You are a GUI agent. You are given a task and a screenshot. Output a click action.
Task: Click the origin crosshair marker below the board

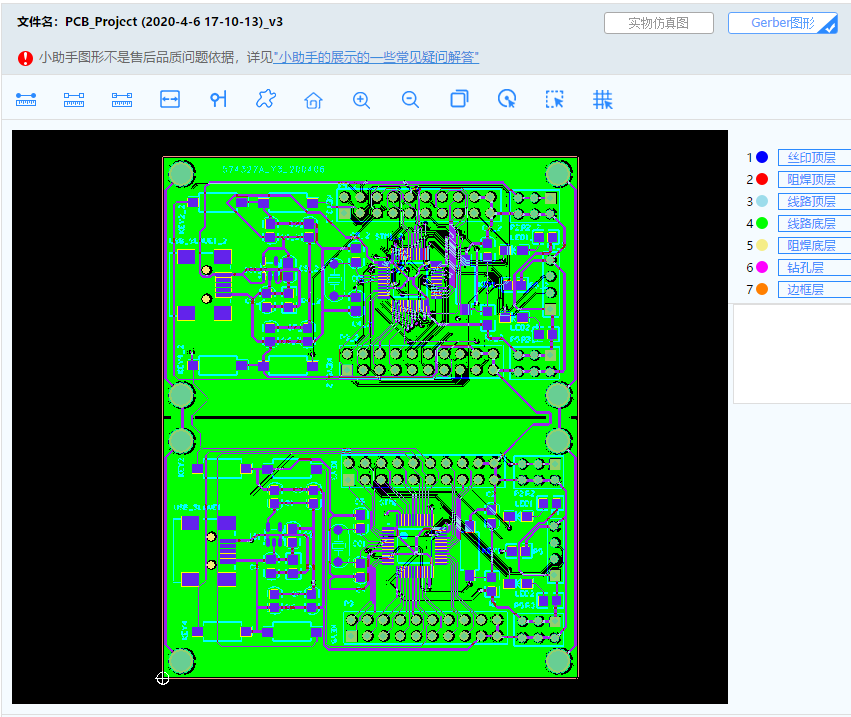point(162,678)
